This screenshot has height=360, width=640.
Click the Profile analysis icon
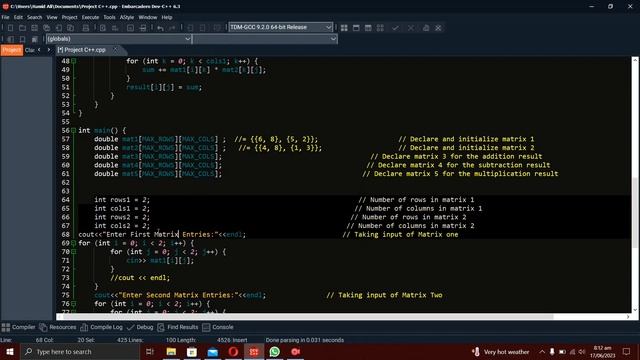click(426, 28)
